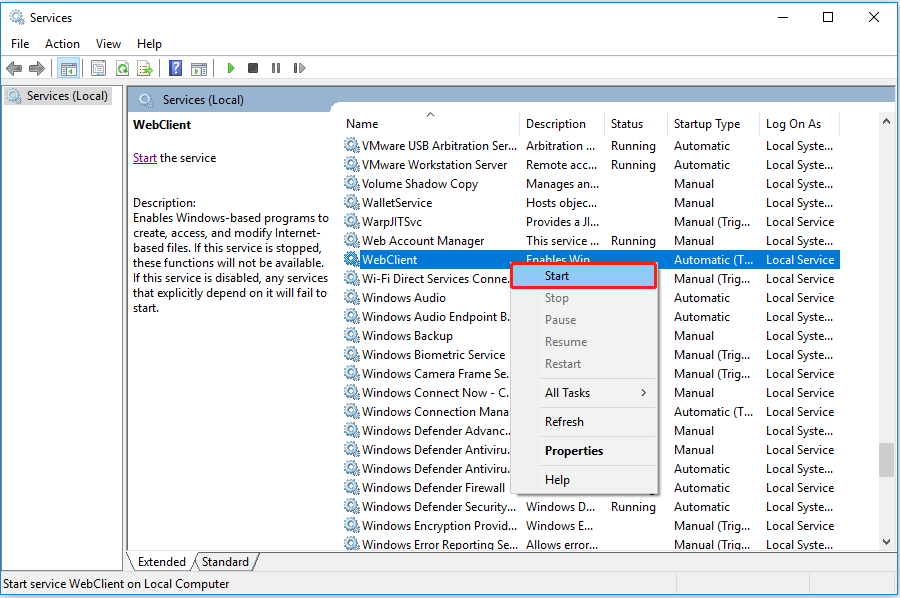
Task: Open the Help menu in menu bar
Action: (149, 44)
